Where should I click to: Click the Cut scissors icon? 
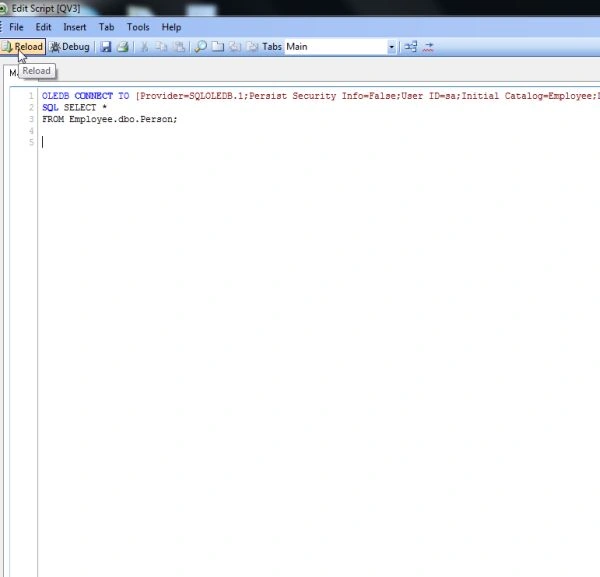coord(144,47)
